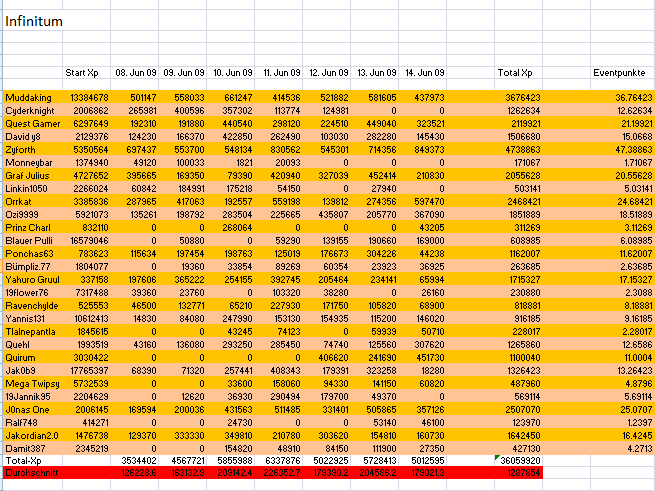The height and width of the screenshot is (491, 655).
Task: Select the 19Jannik95 name cell
Action: (33, 396)
